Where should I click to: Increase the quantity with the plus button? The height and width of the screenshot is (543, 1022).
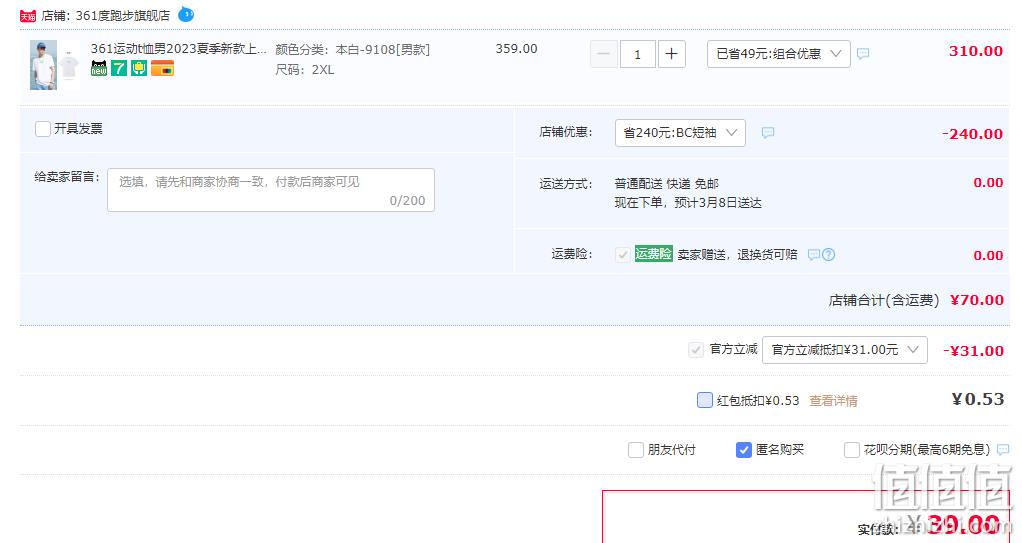coord(671,54)
